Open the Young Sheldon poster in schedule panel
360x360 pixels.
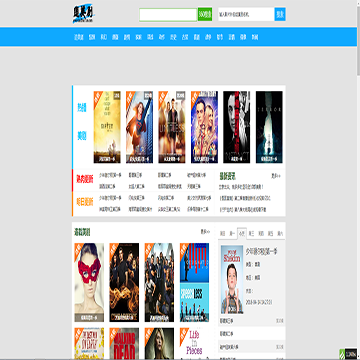(232, 280)
